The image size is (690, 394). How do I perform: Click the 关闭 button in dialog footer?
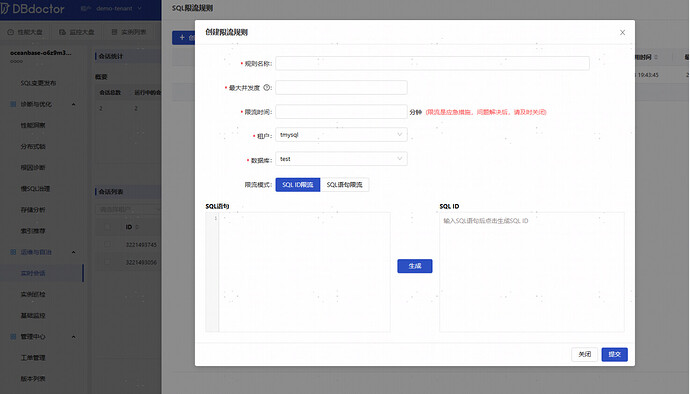[584, 354]
